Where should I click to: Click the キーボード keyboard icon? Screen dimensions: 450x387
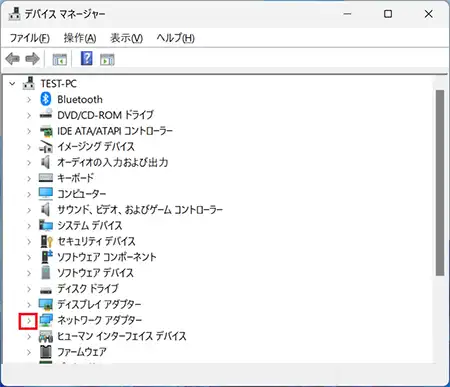click(46, 178)
